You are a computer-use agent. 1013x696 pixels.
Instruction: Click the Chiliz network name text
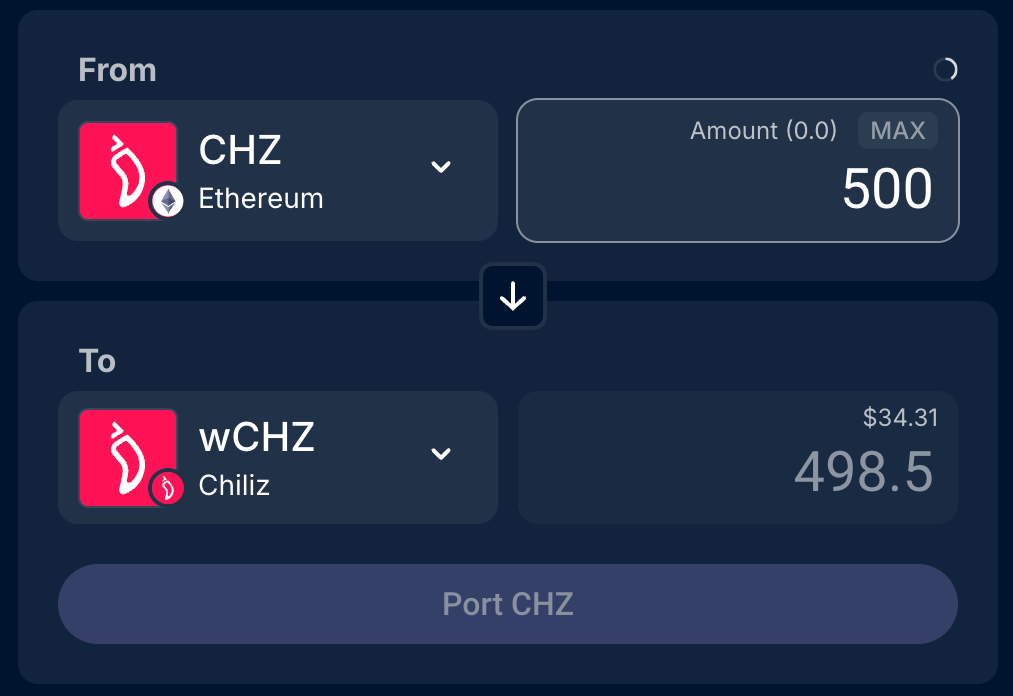[x=234, y=486]
